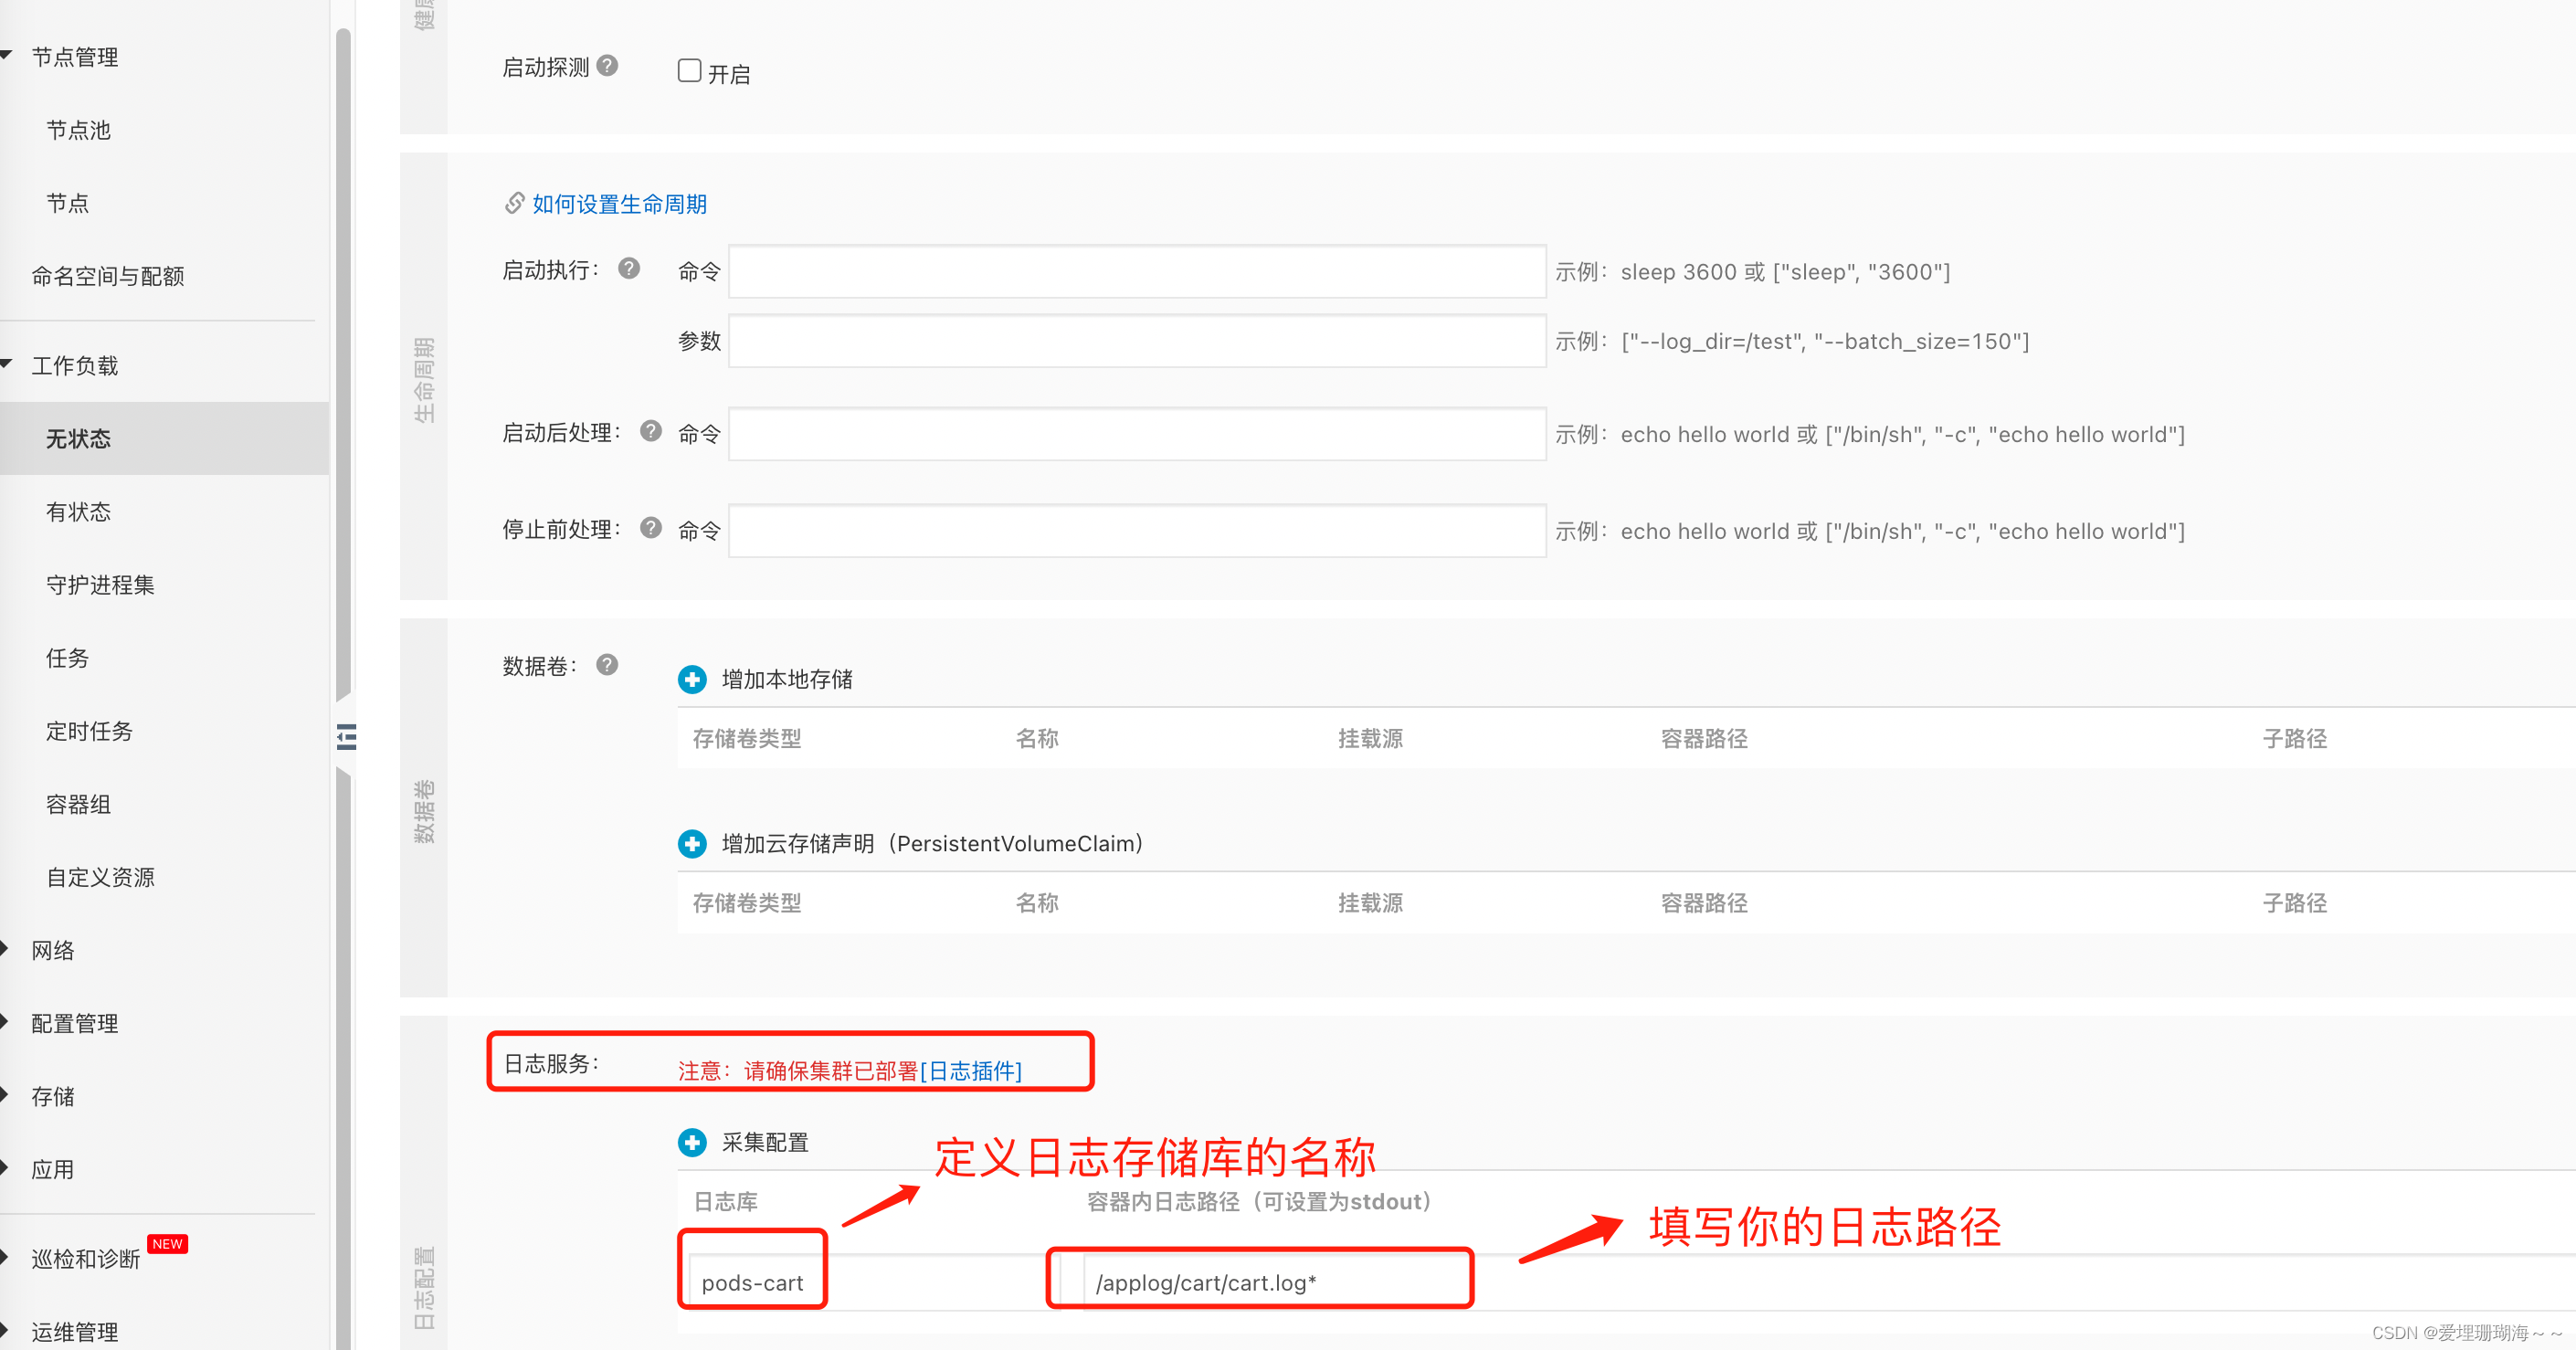Enable the 启动探测 开启 checkbox
2576x1350 pixels.
pyautogui.click(x=689, y=71)
